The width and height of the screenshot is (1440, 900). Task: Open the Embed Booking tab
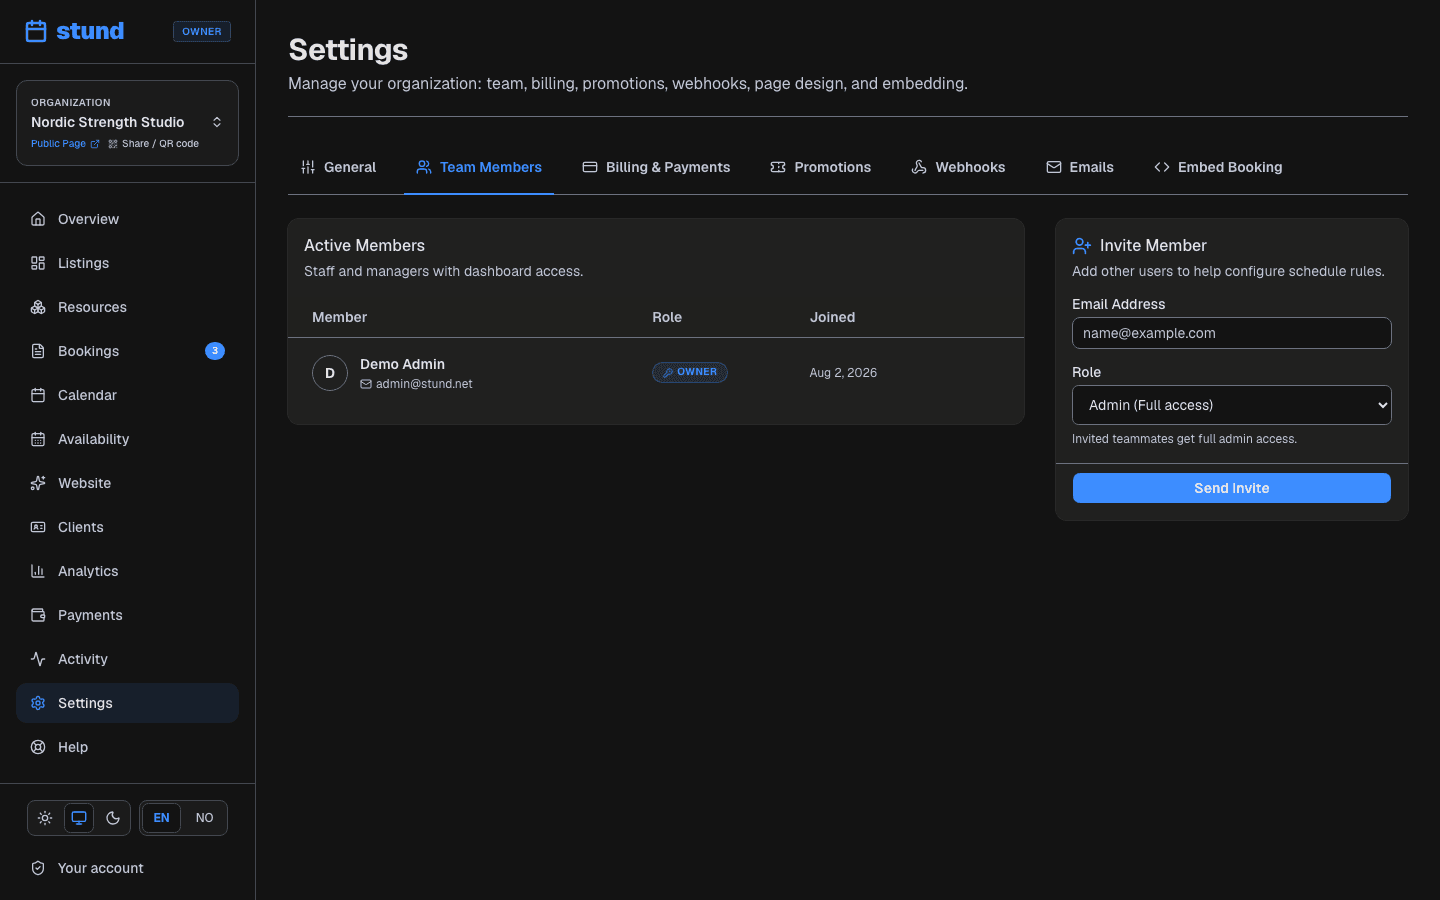coord(1218,167)
